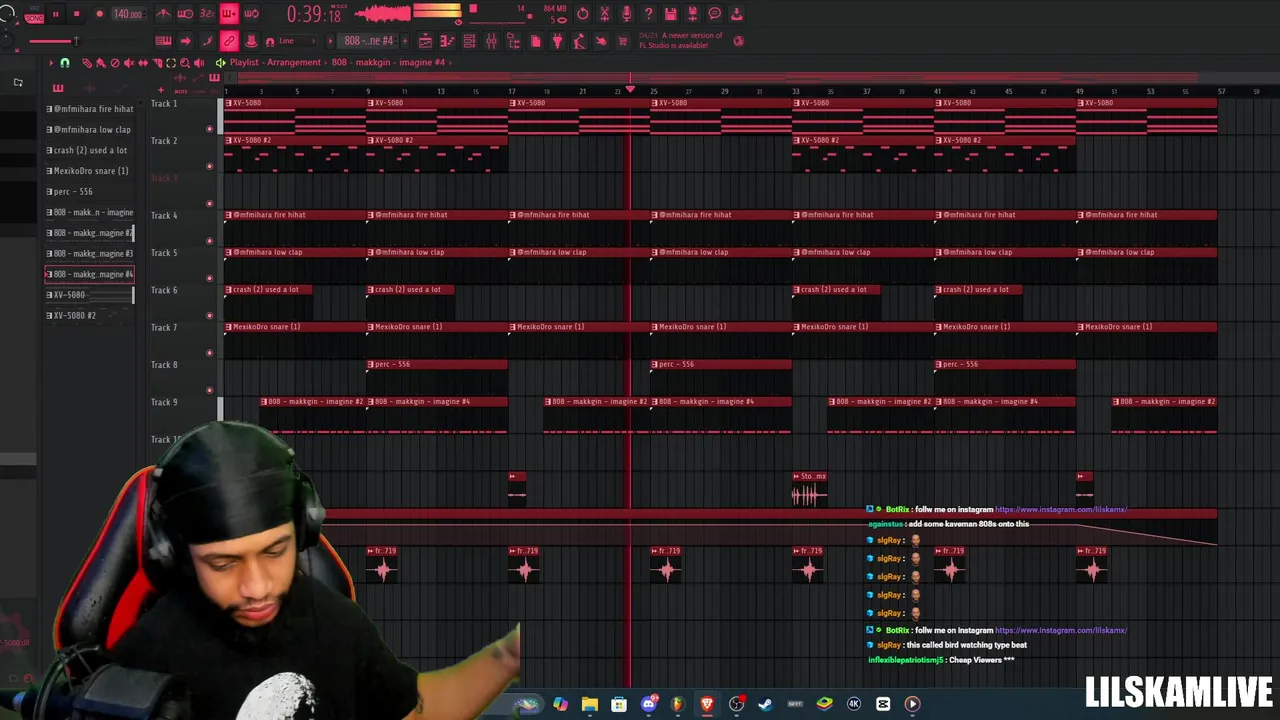The height and width of the screenshot is (720, 1280).
Task: Click the cut scissors icon in top toolbar
Action: tap(604, 14)
